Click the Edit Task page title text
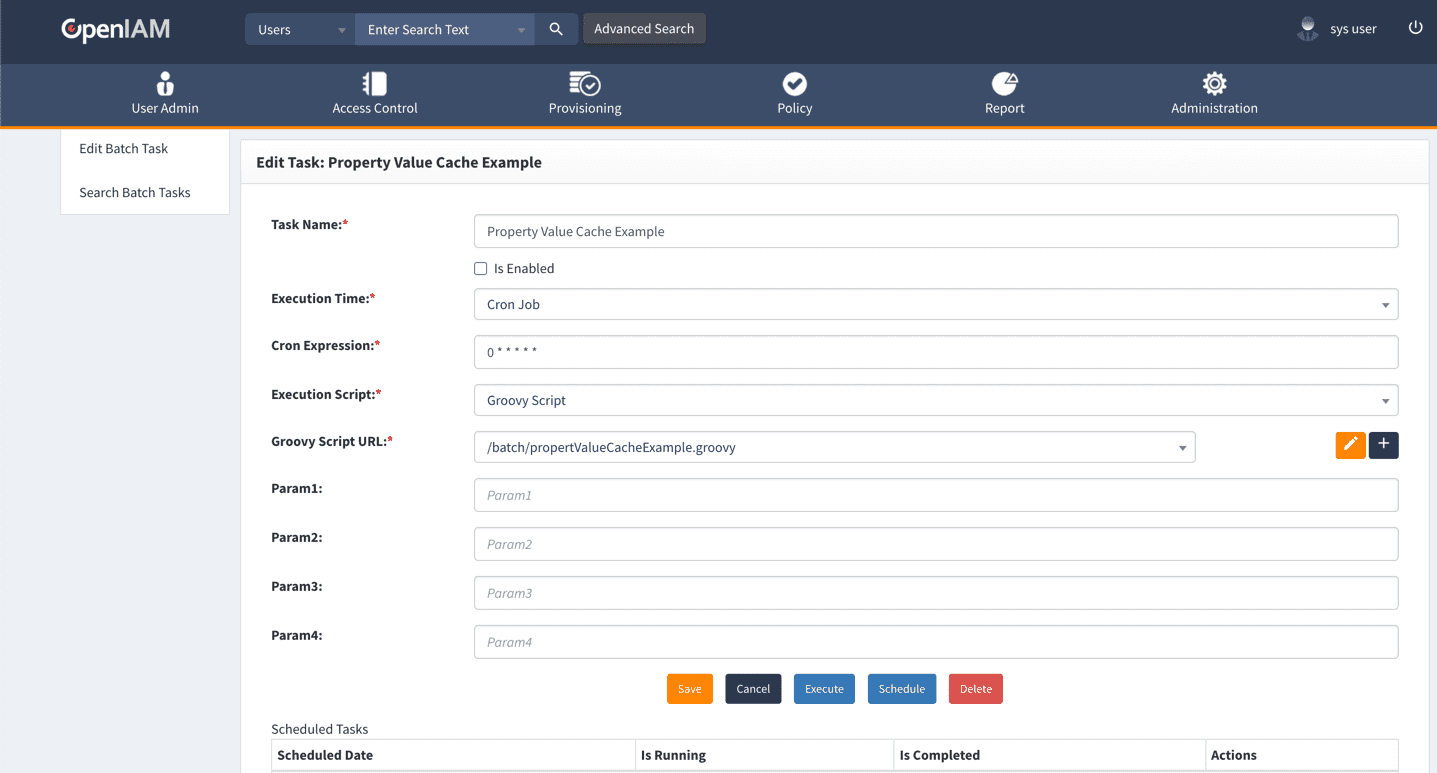The image size is (1437, 773). (399, 162)
